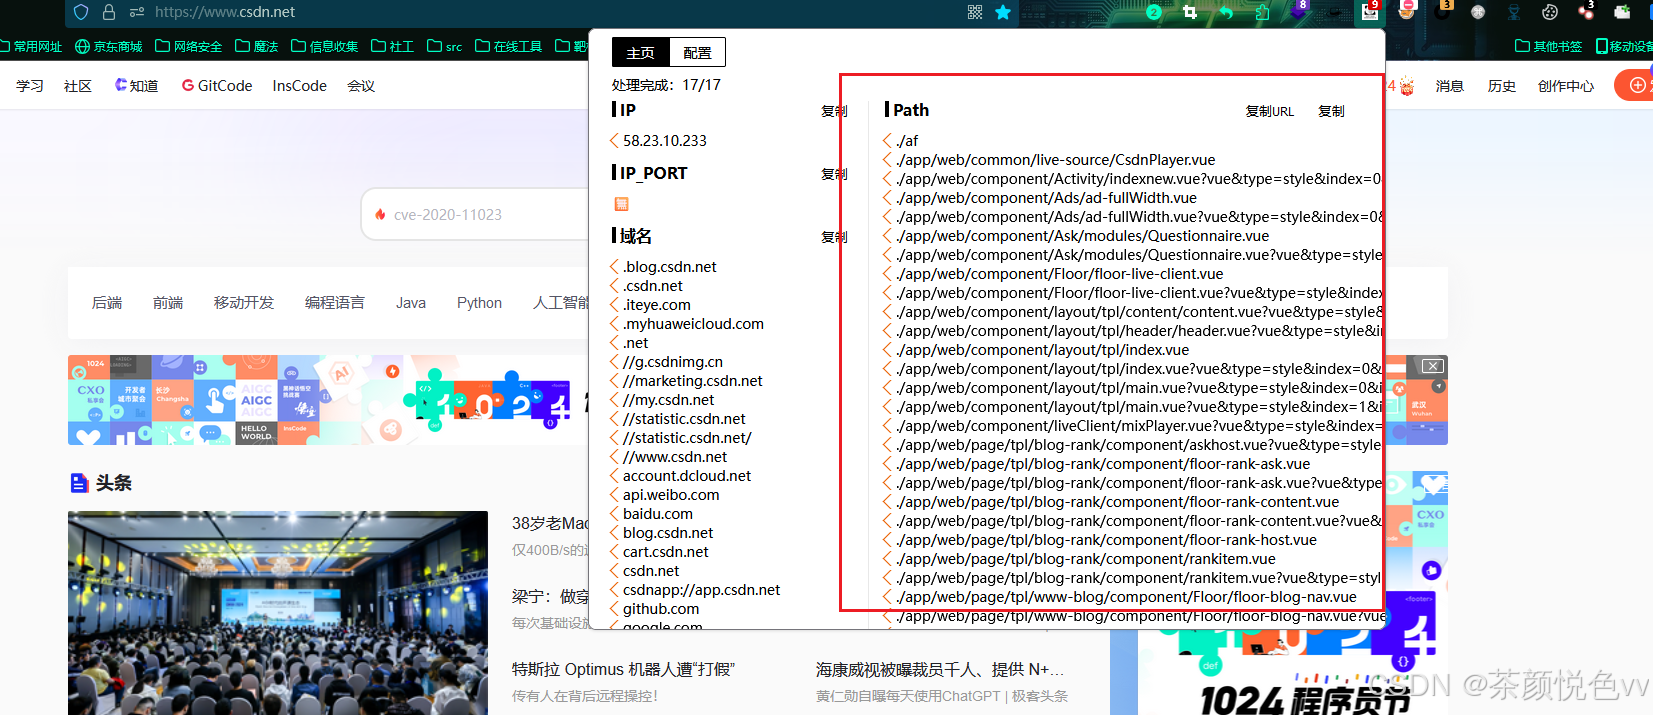Open 历史 browsing history on CSDN
This screenshot has width=1653, height=715.
coord(1502,86)
